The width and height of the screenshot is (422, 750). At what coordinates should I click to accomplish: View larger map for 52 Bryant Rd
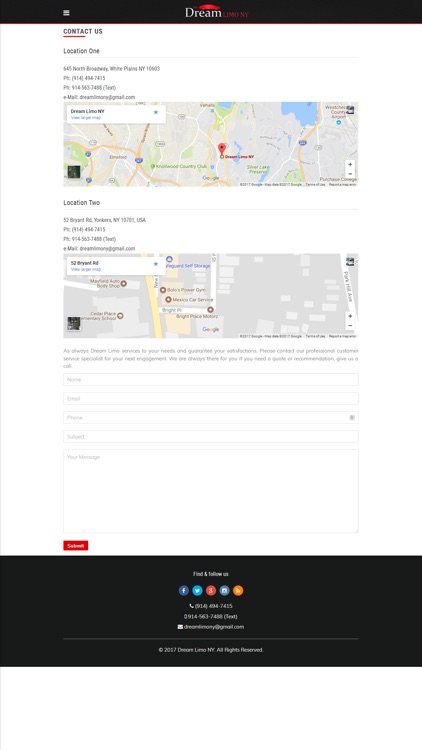tap(86, 269)
